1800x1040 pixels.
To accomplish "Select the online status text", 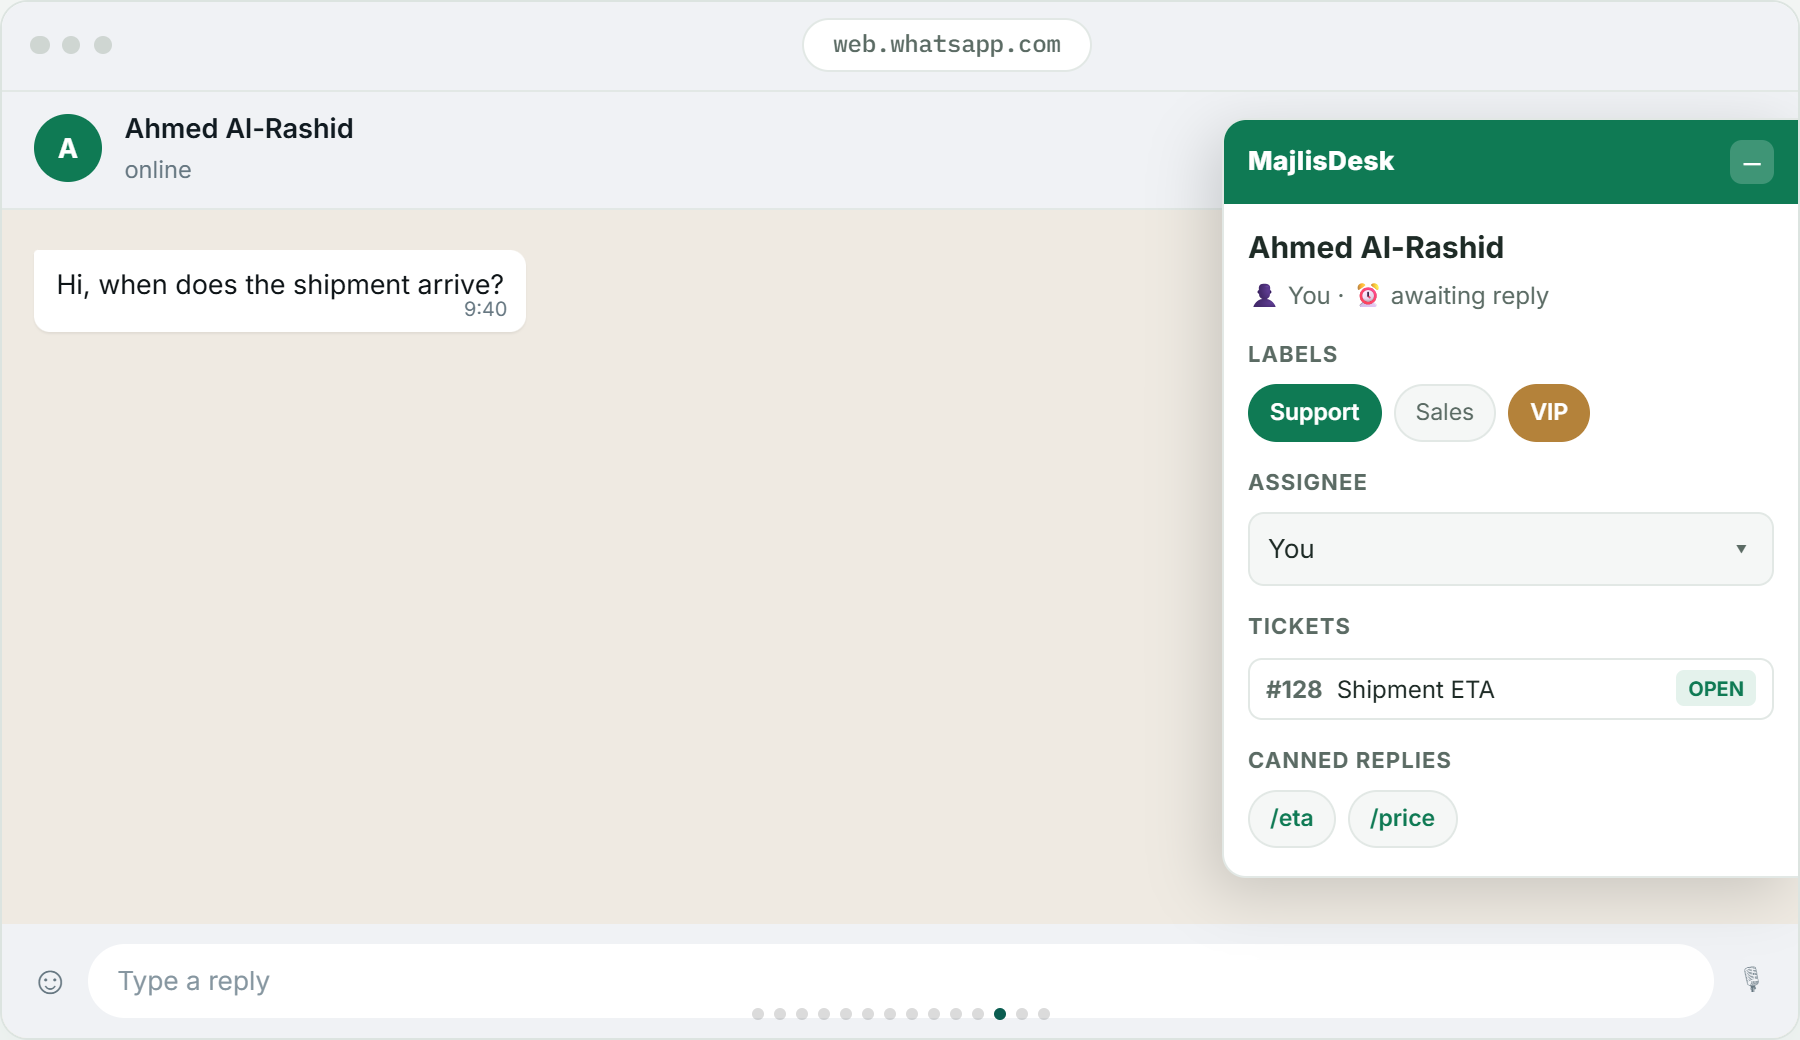I will [158, 170].
